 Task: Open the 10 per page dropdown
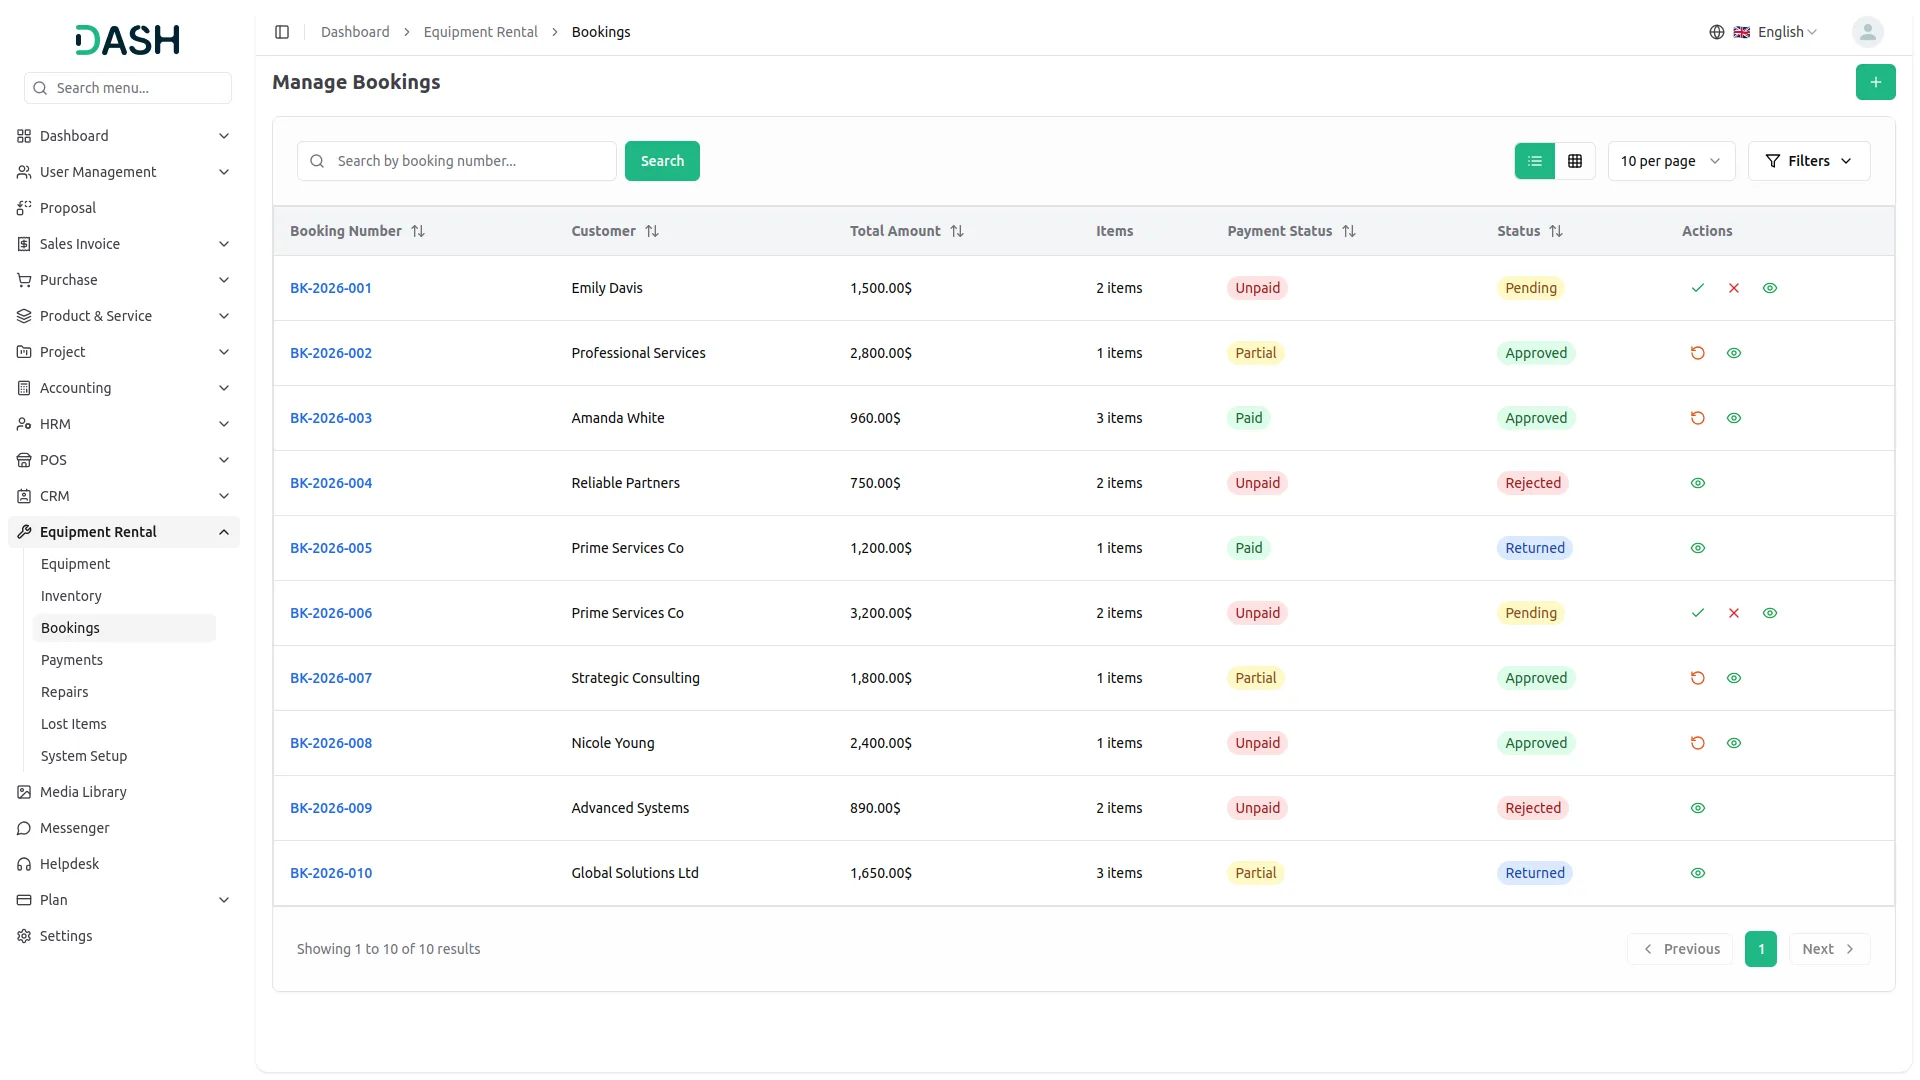[x=1670, y=161]
